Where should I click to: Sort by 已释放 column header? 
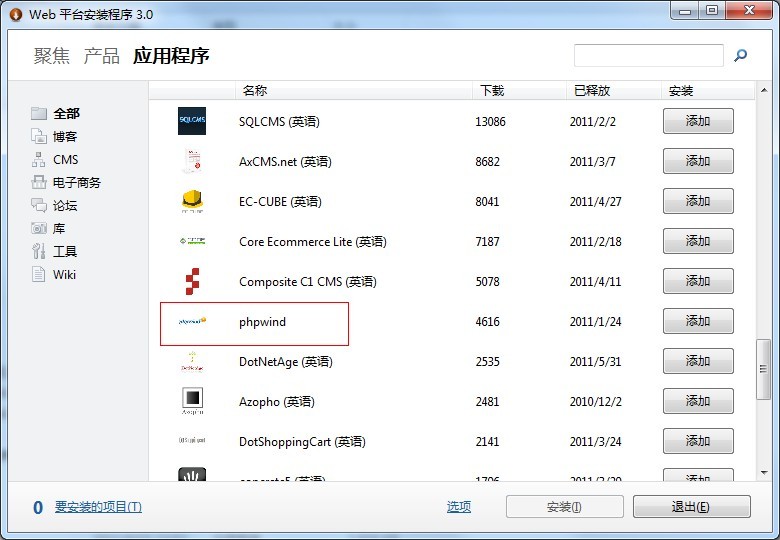[614, 90]
